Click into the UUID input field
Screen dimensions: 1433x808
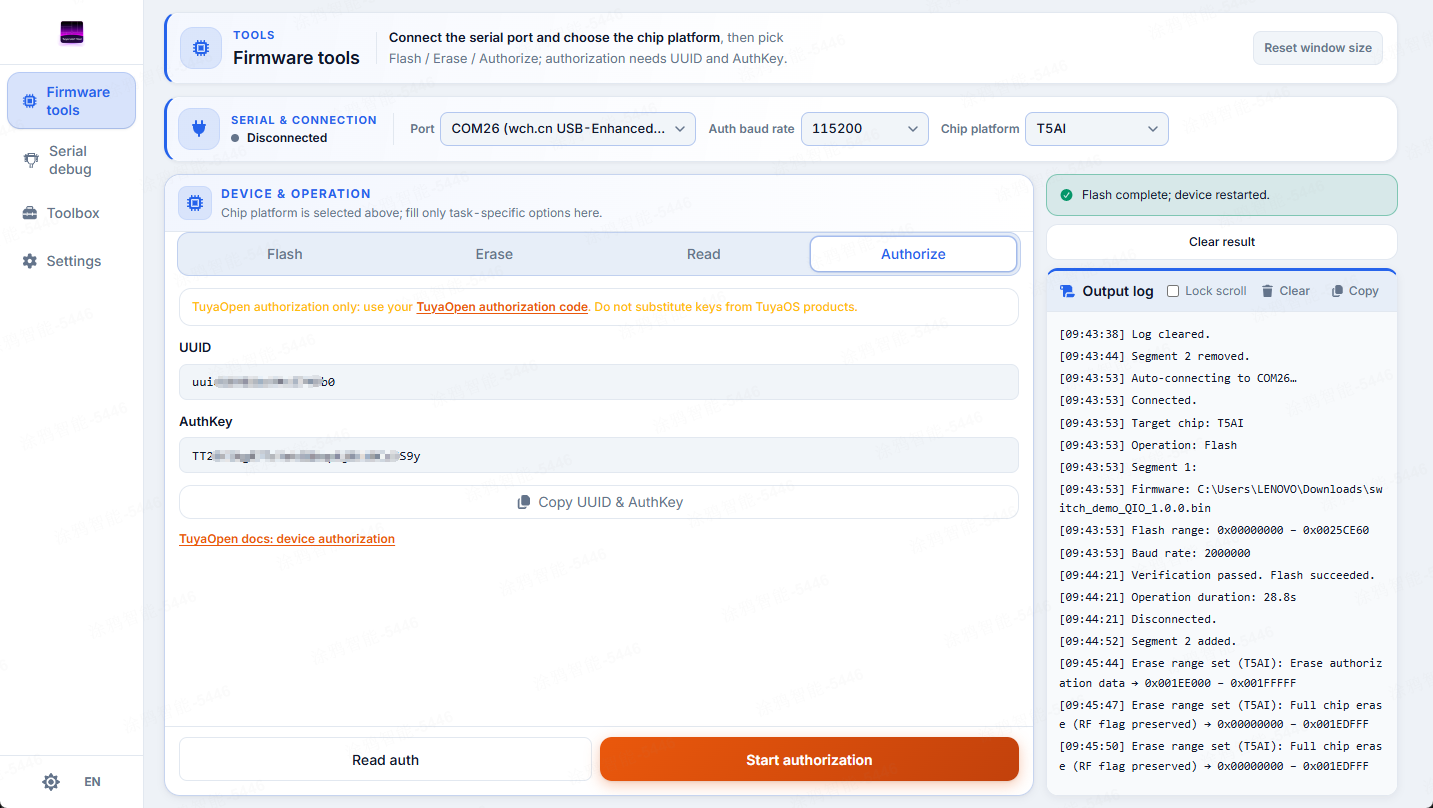[599, 382]
